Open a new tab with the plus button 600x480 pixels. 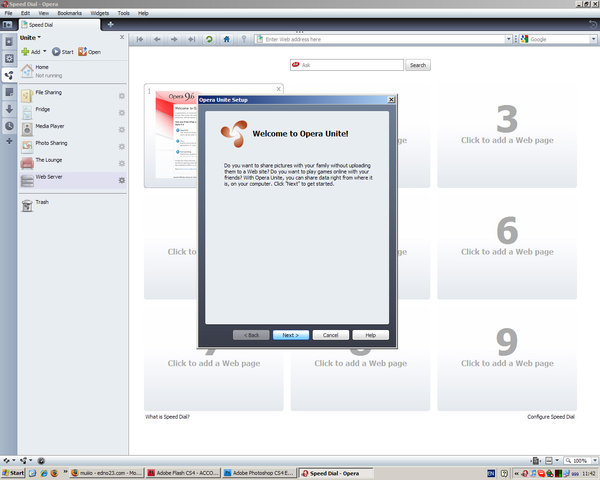point(111,24)
